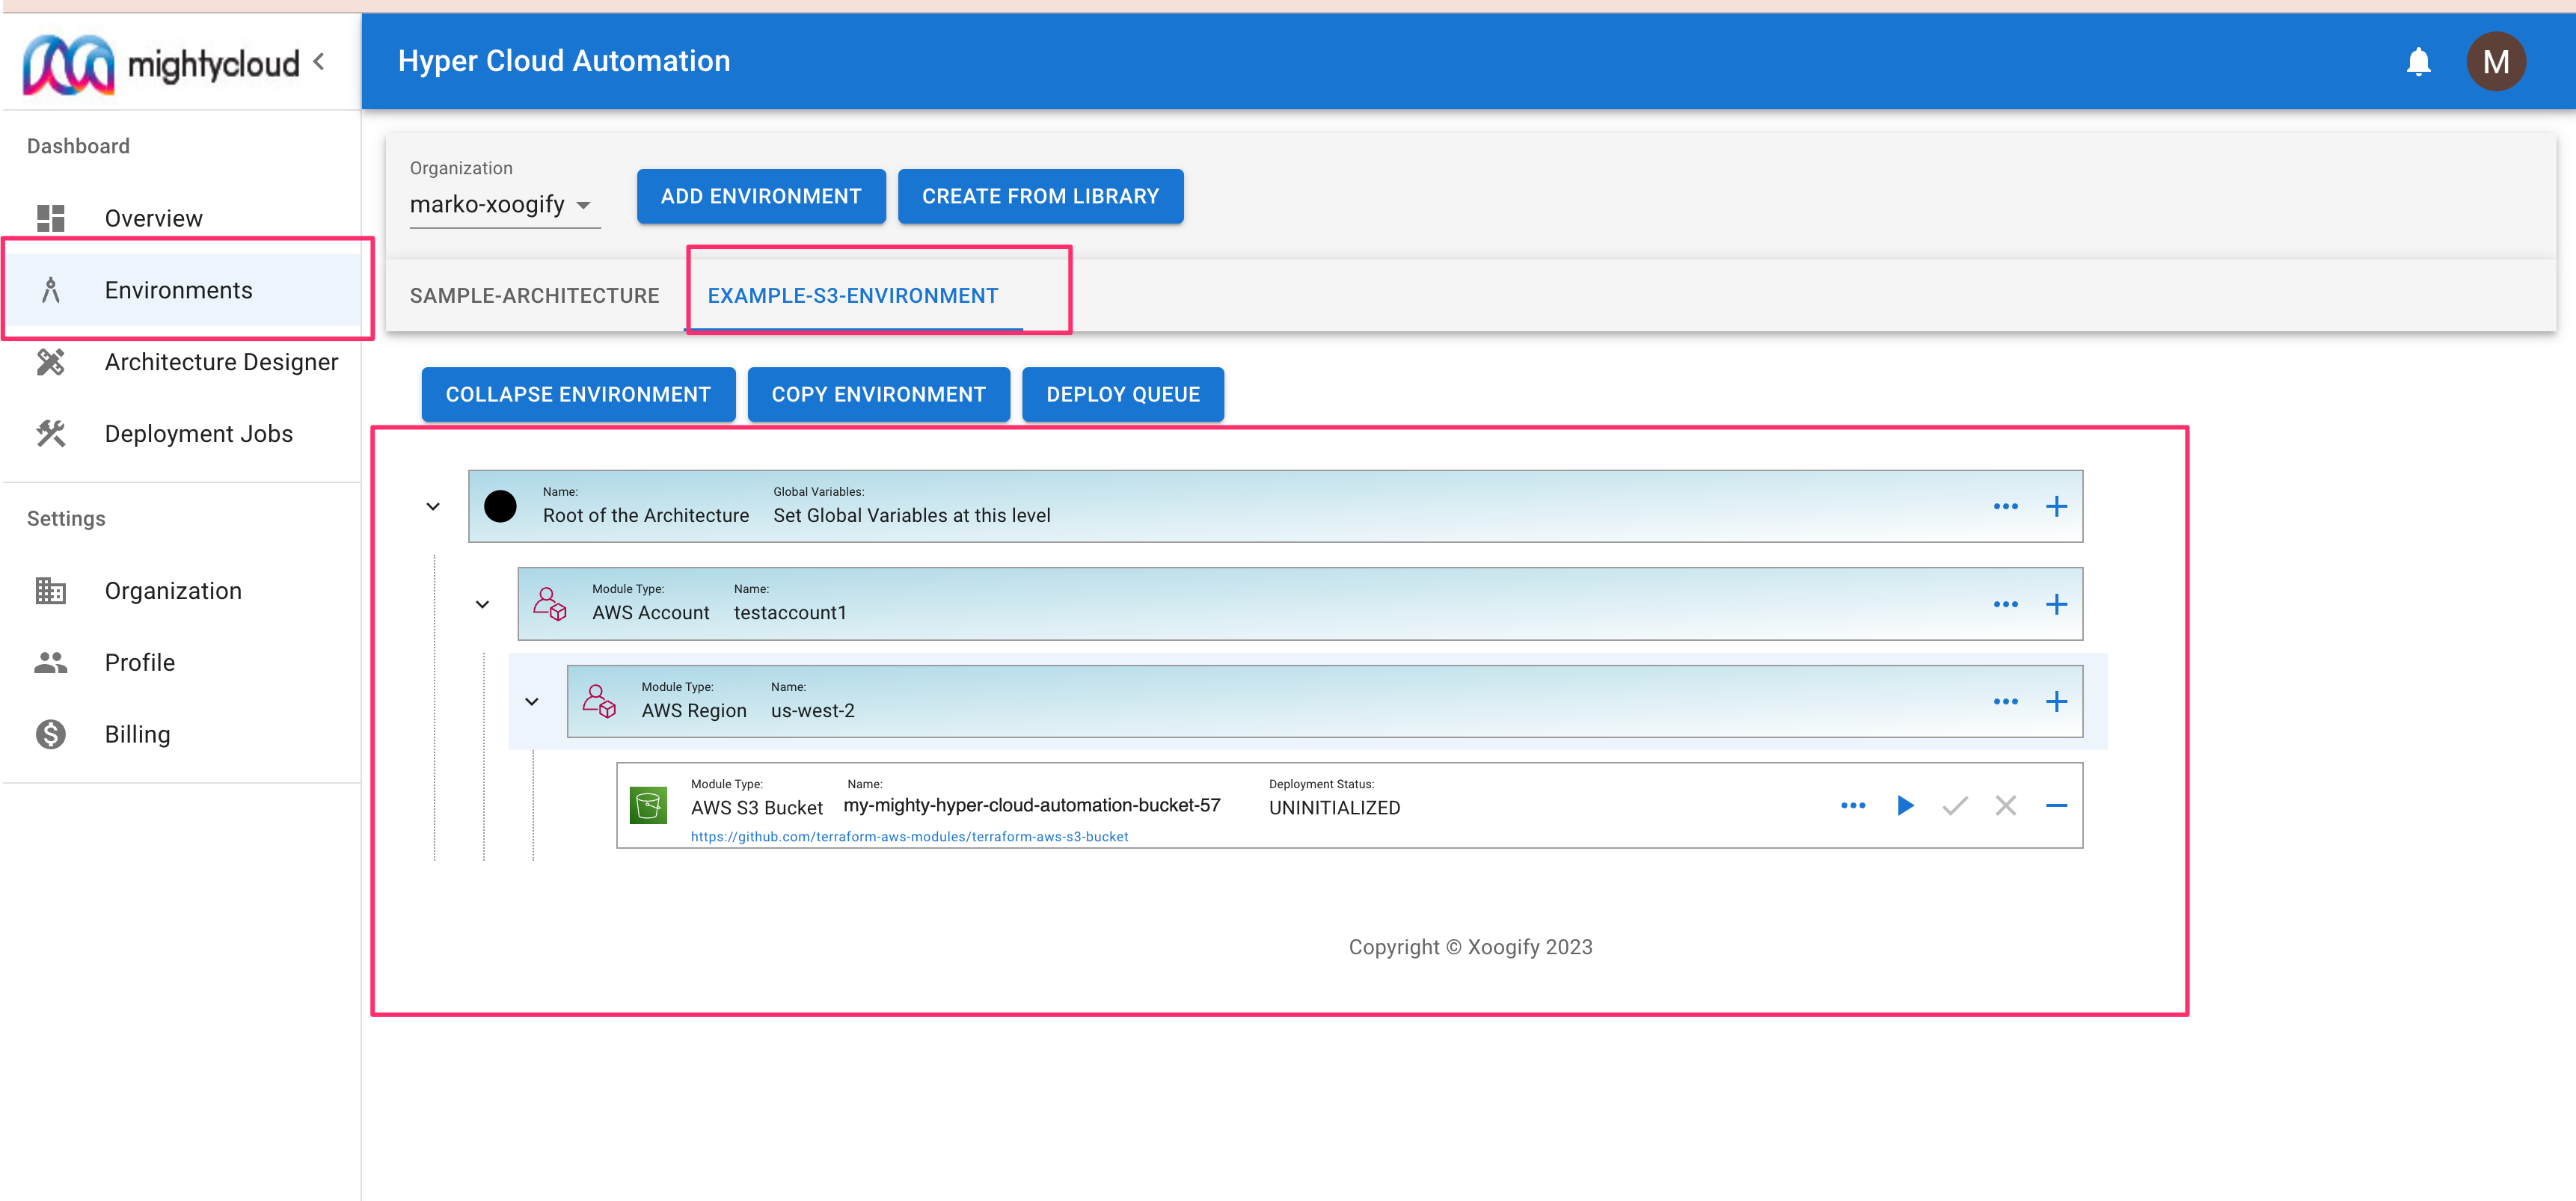This screenshot has width=2576, height=1201.
Task: Click the notifications bell icon
Action: 2417,62
